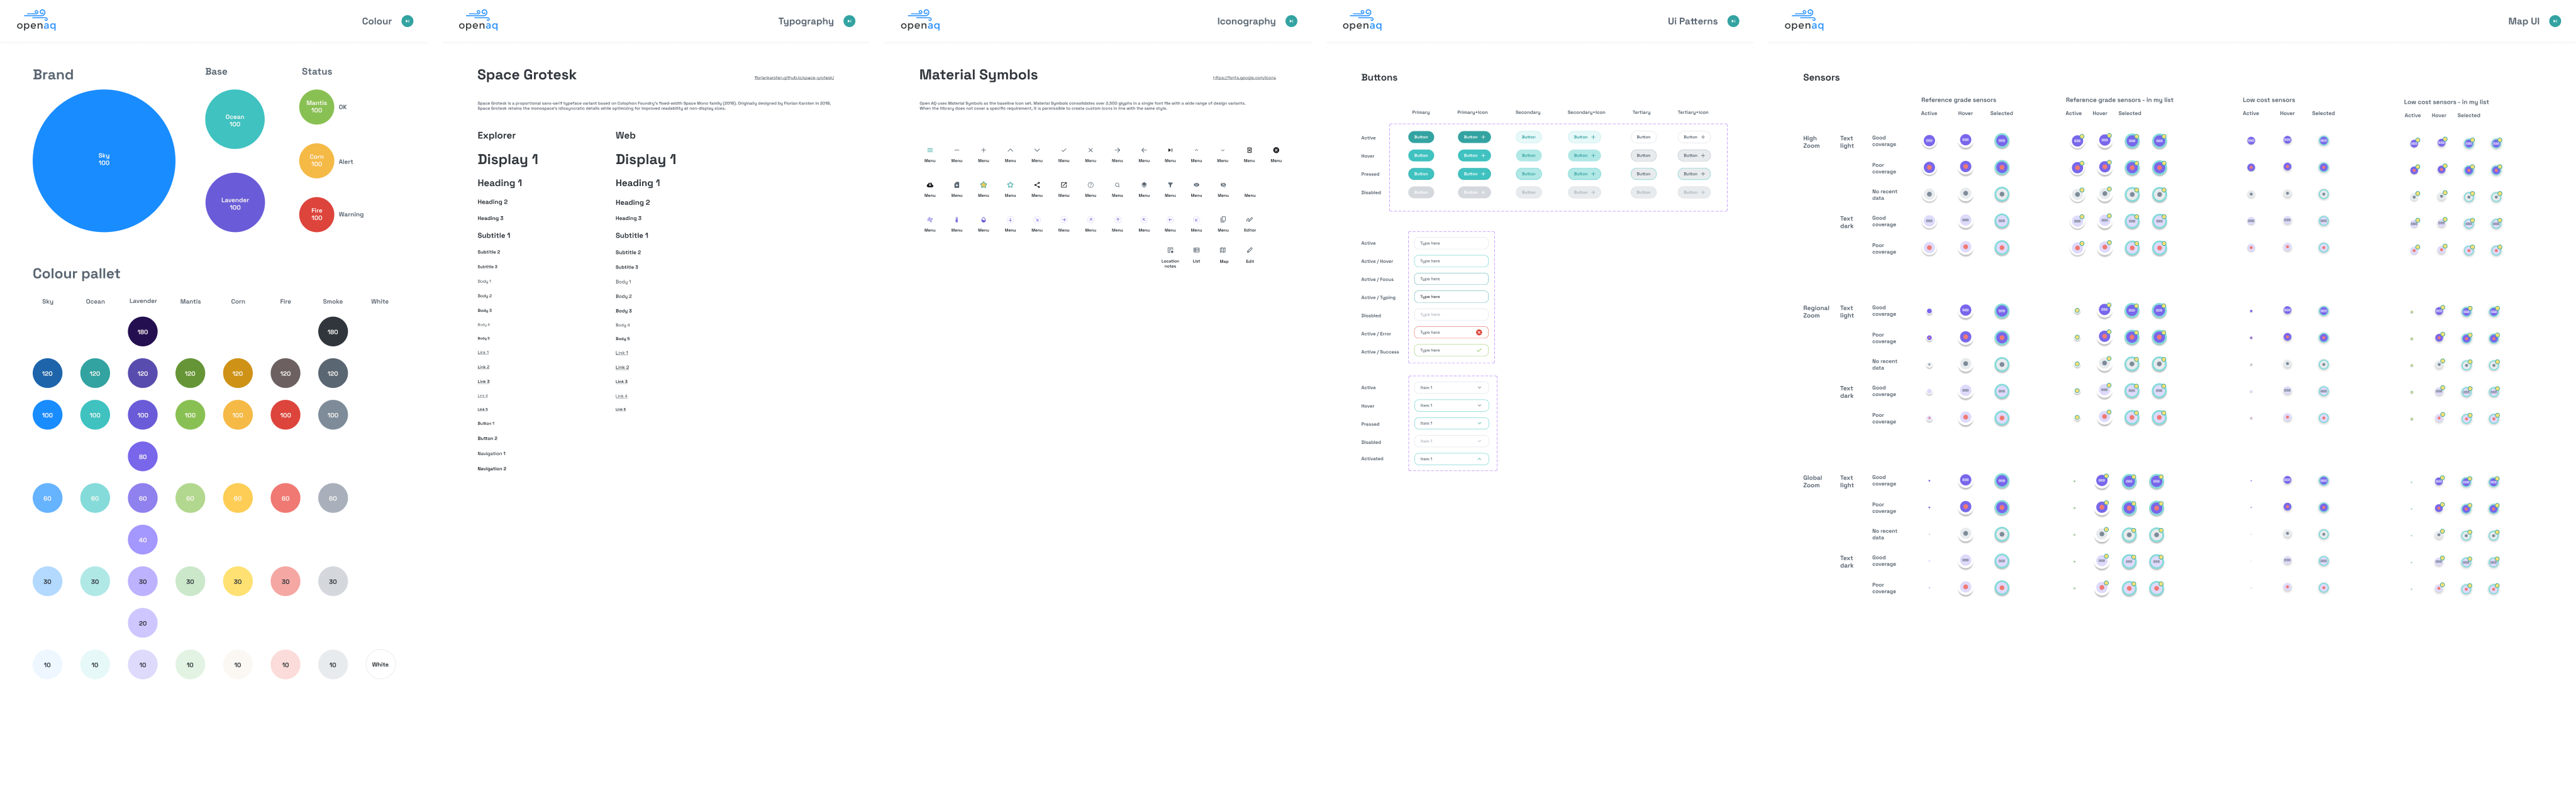This screenshot has width=2576, height=799.
Task: Click the cloud download icon
Action: pos(930,185)
